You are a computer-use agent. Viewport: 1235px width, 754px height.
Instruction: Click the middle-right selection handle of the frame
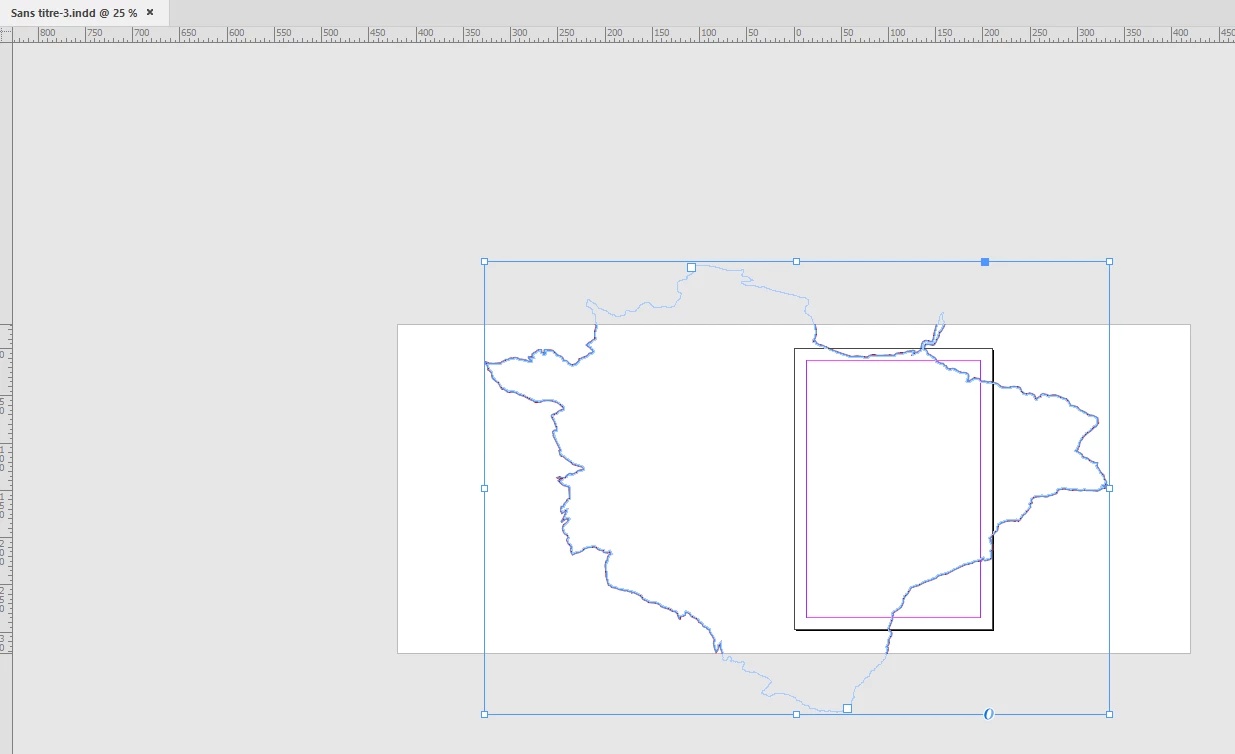(1109, 489)
